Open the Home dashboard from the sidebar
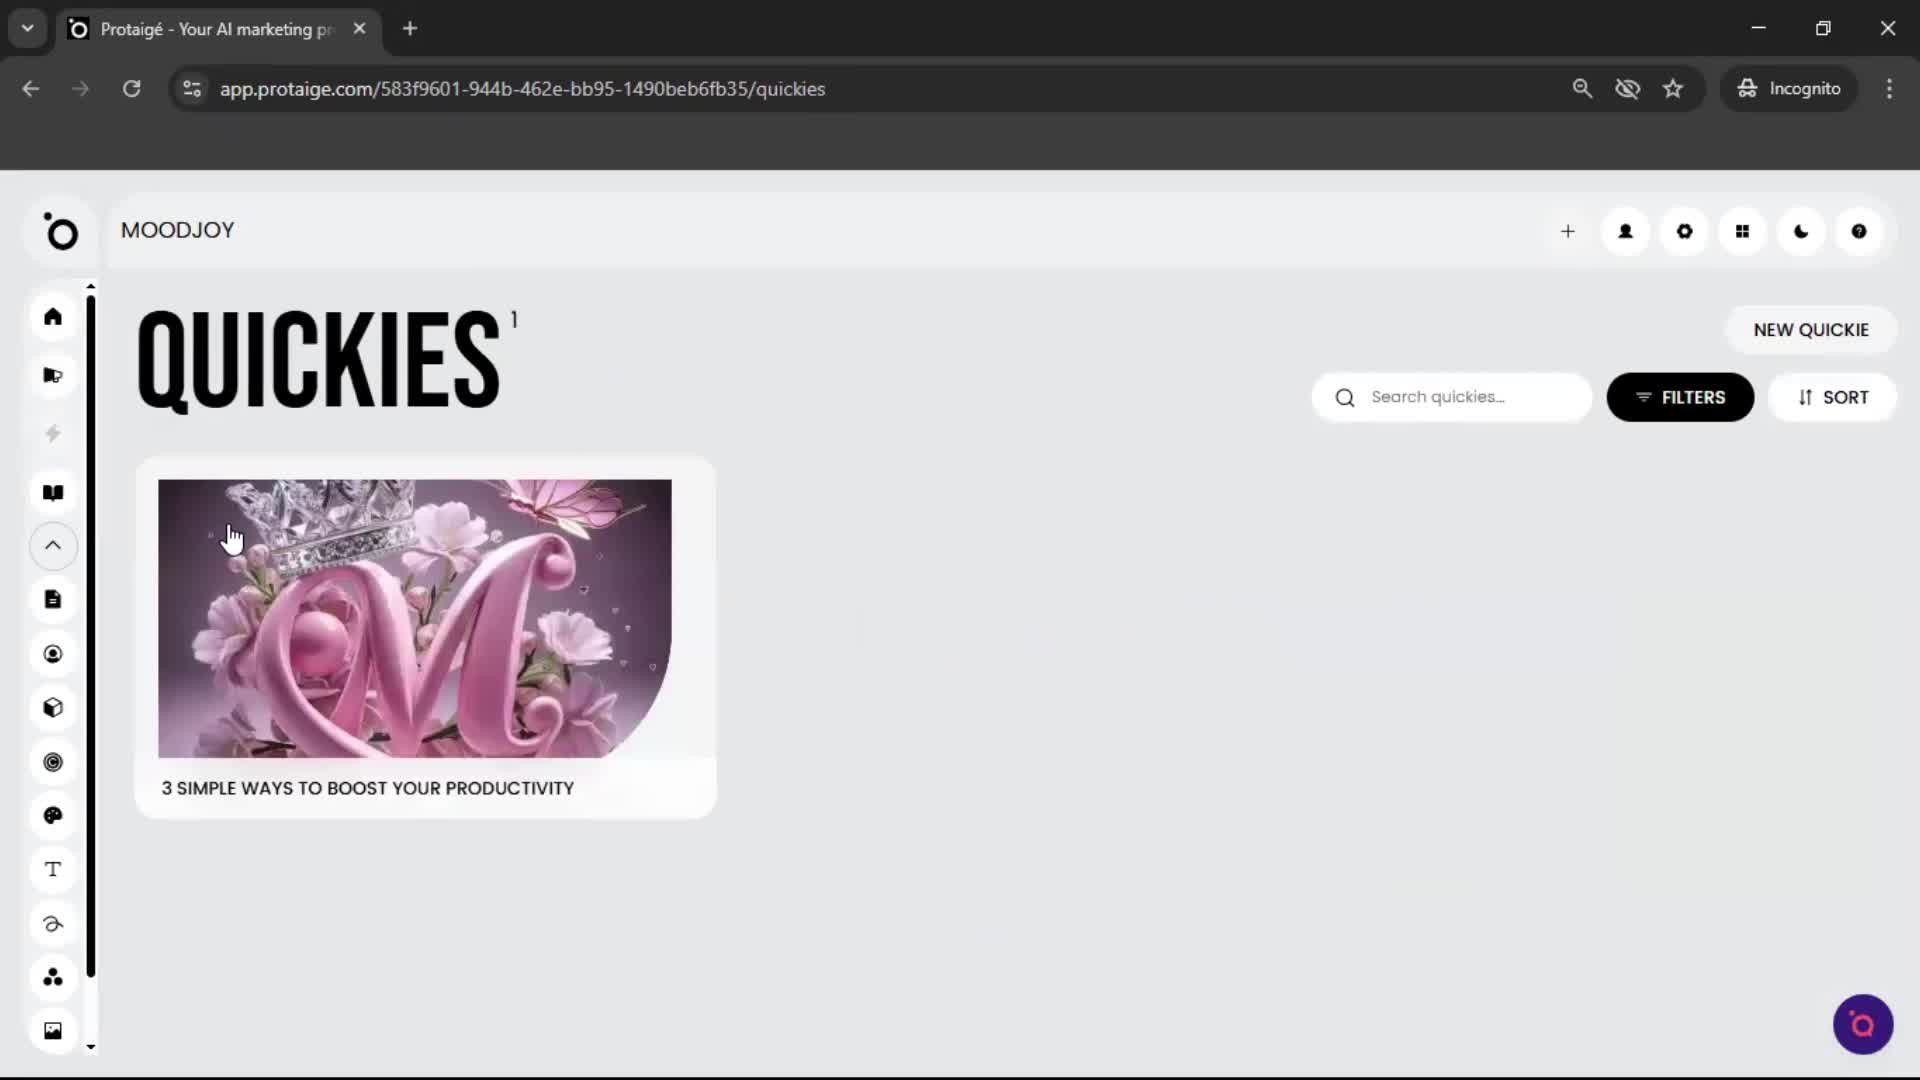The width and height of the screenshot is (1920, 1080). click(52, 317)
